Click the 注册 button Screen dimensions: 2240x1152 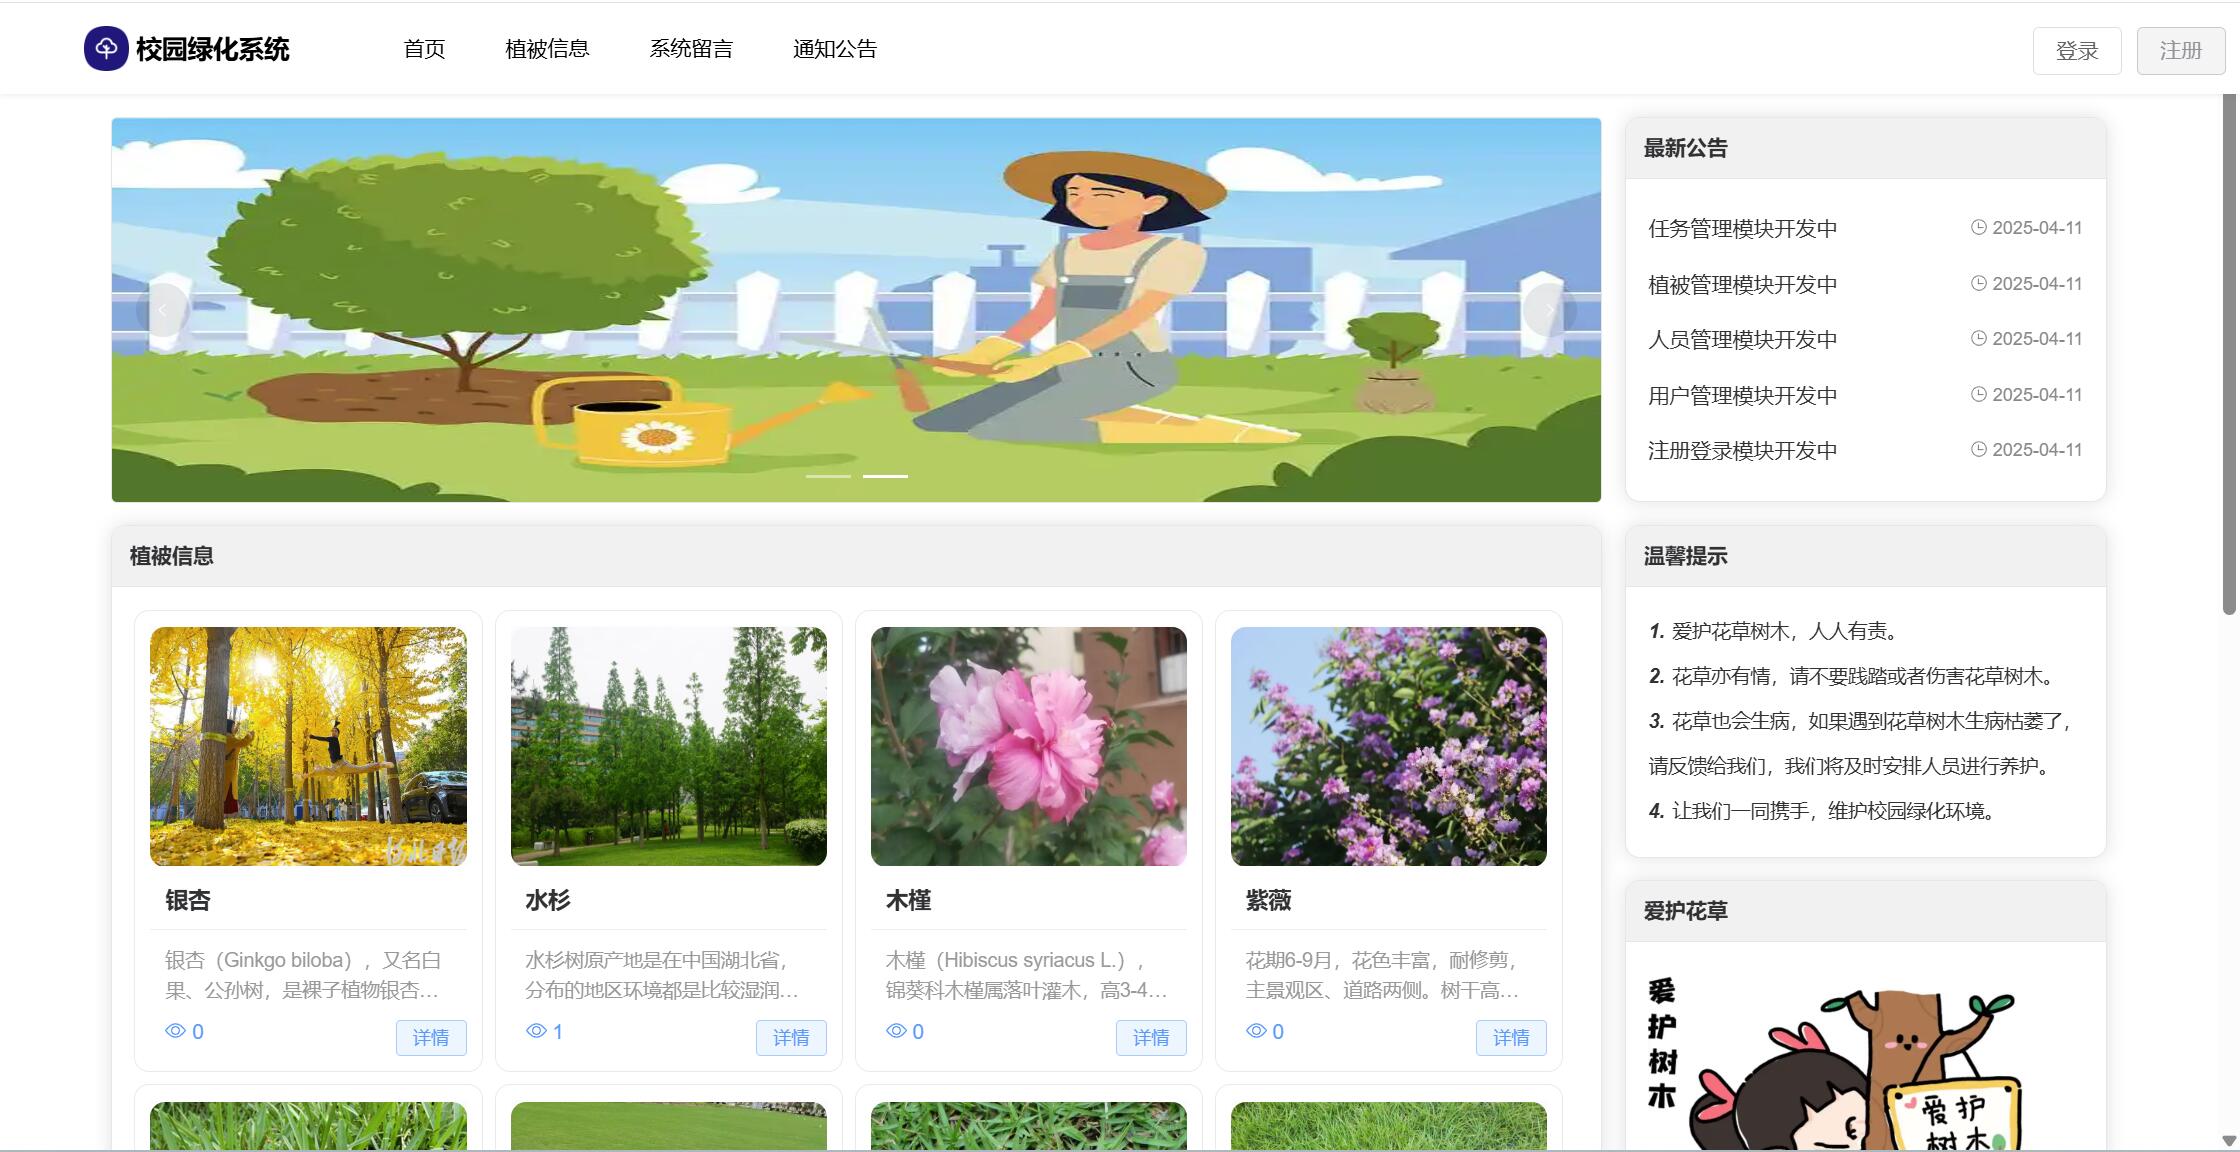(2180, 49)
